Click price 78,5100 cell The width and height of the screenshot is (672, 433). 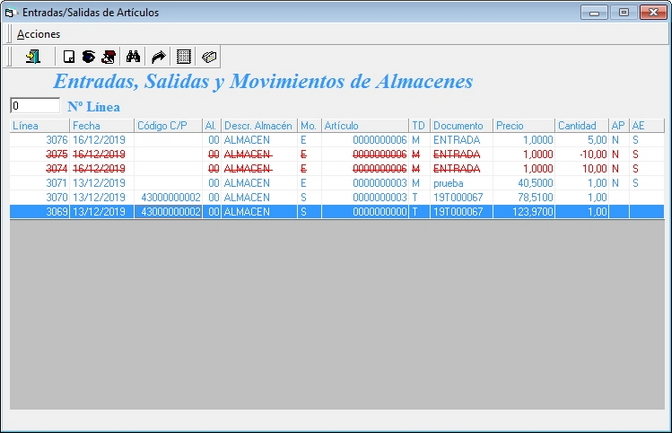[524, 198]
